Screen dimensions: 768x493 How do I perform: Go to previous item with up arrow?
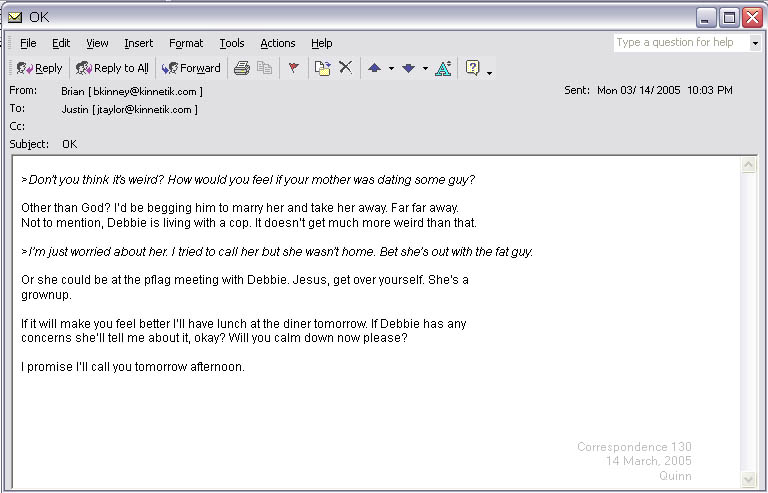point(375,68)
